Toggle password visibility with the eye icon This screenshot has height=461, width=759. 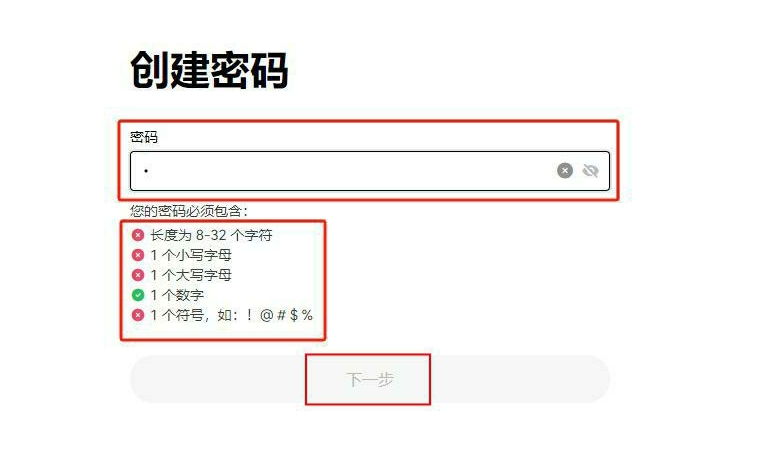pos(590,170)
